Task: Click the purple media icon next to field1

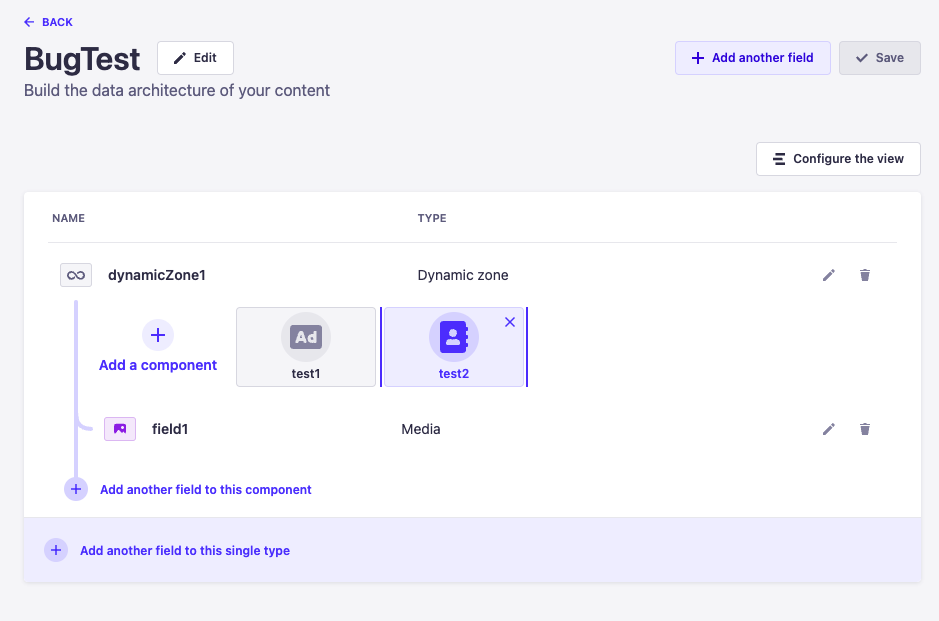Action: pos(120,429)
